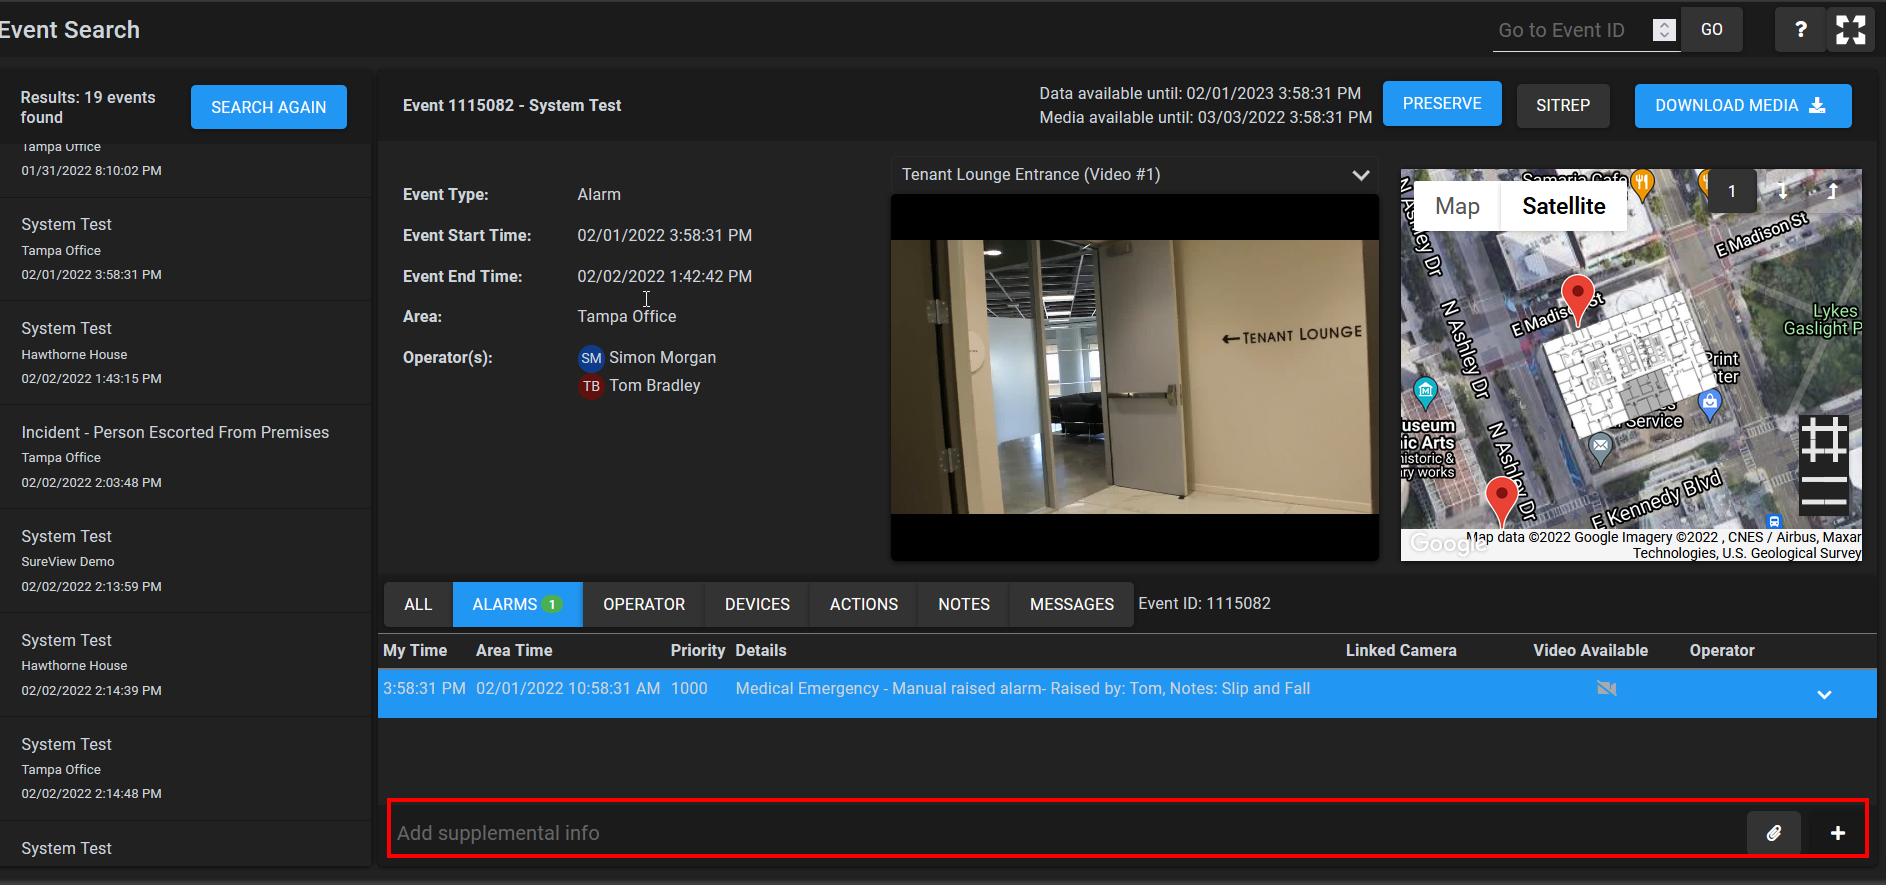This screenshot has height=885, width=1886.
Task: Add supplemental info with the plus icon
Action: [x=1837, y=833]
